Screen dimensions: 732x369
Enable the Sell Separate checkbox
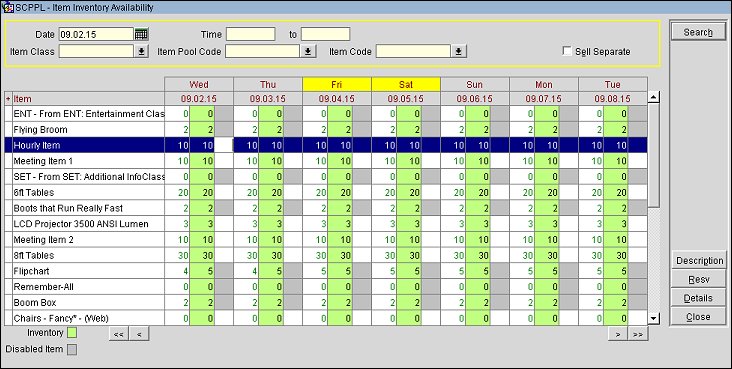(x=567, y=51)
